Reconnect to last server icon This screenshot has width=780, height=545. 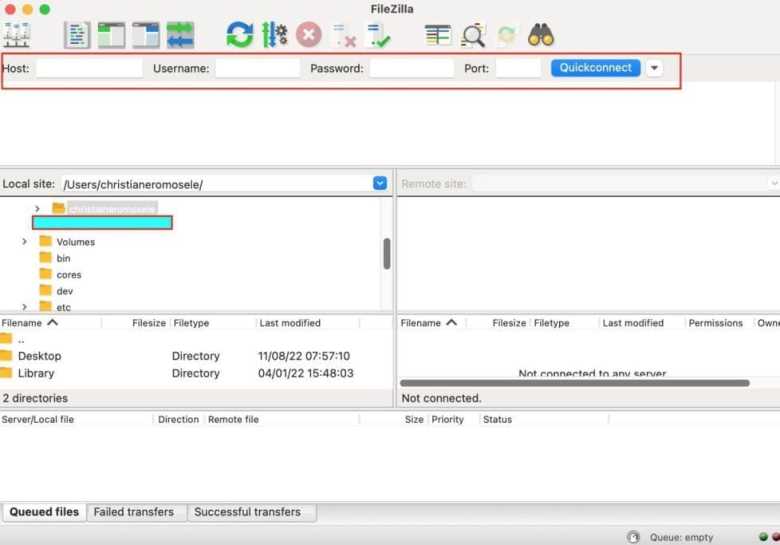coord(378,36)
